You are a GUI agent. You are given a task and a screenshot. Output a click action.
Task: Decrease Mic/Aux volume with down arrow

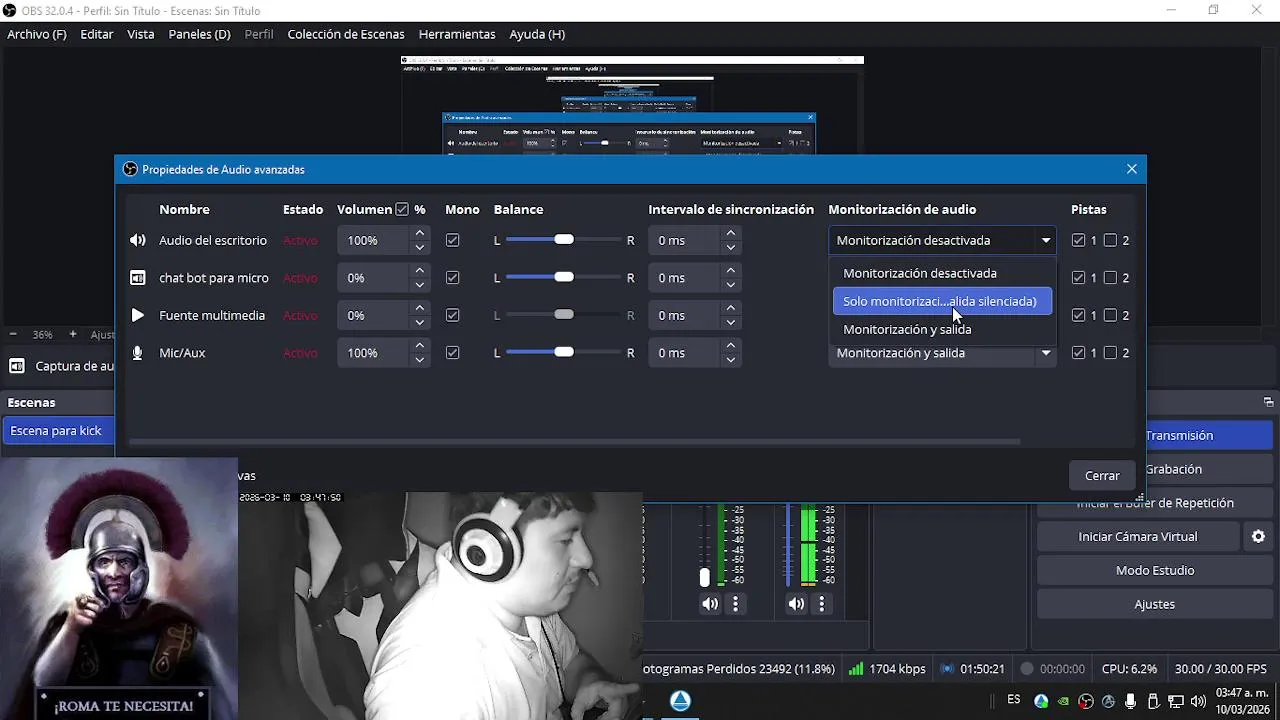coord(420,360)
